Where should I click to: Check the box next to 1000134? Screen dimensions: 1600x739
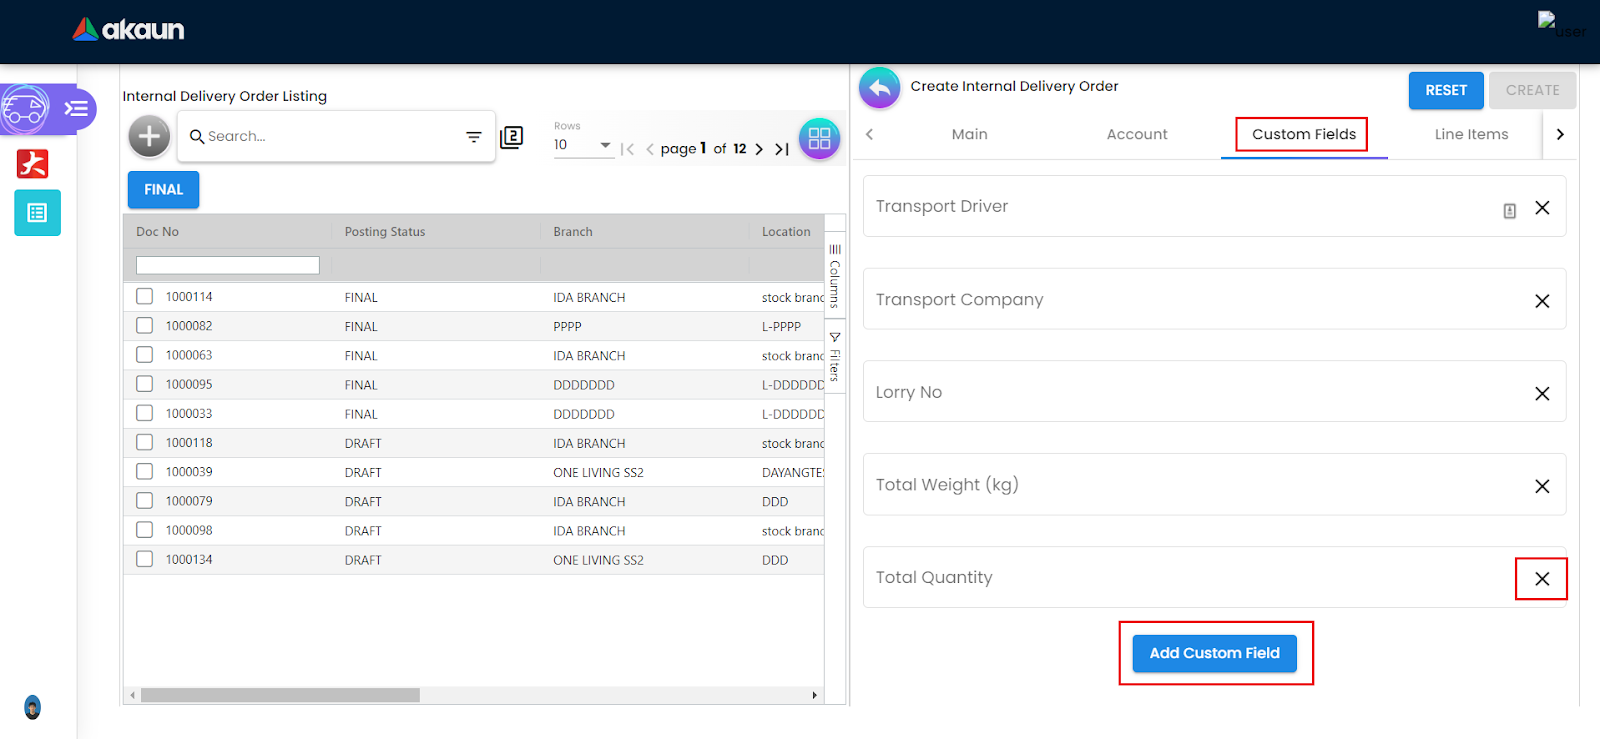pos(145,559)
